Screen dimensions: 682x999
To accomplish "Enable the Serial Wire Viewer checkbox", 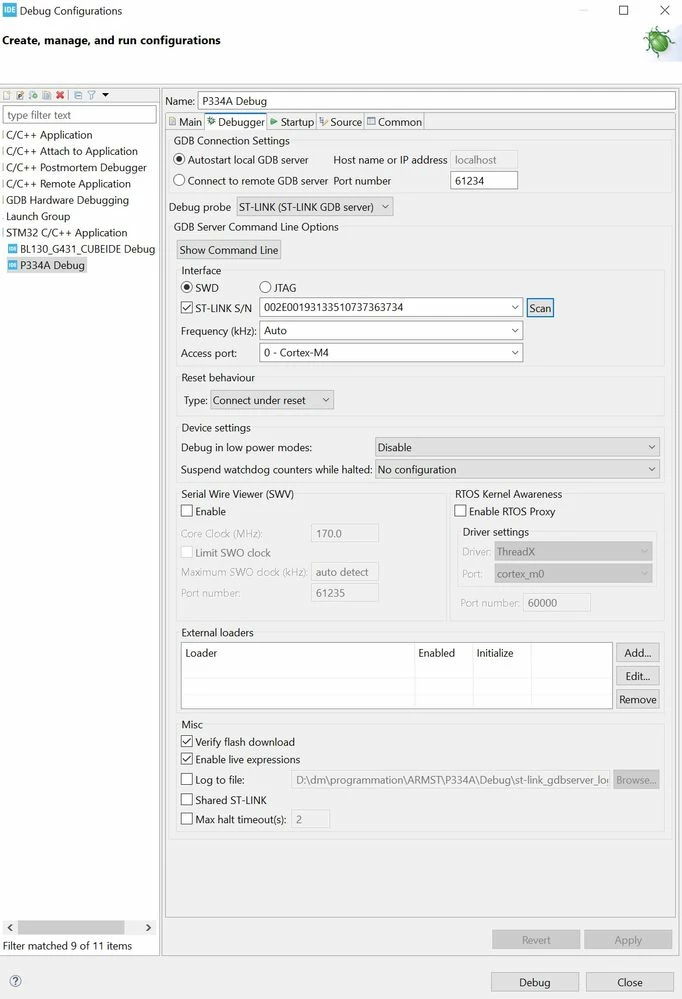I will click(187, 511).
